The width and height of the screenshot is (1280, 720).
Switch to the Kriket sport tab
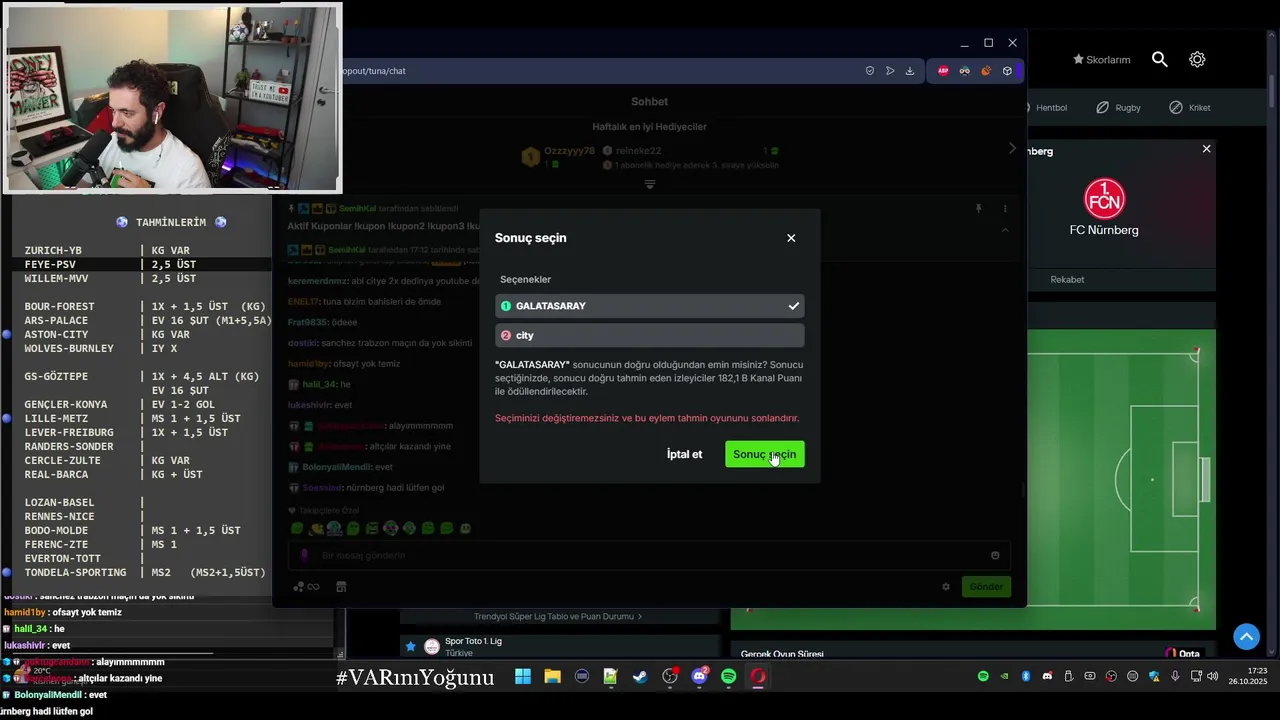coord(1190,107)
